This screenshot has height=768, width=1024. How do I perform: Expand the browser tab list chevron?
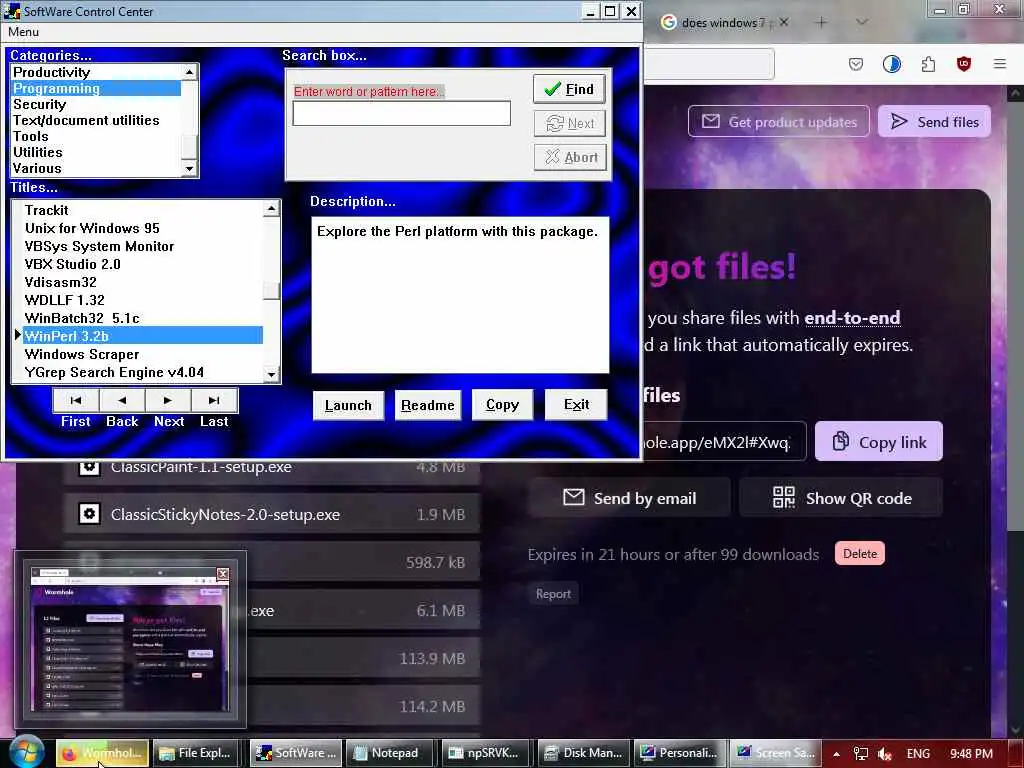(862, 22)
